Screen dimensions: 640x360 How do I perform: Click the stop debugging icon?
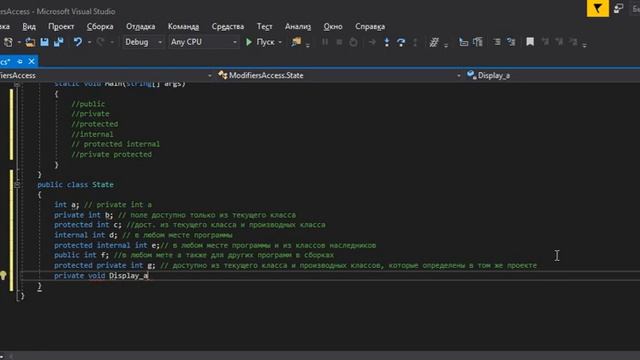coord(339,42)
